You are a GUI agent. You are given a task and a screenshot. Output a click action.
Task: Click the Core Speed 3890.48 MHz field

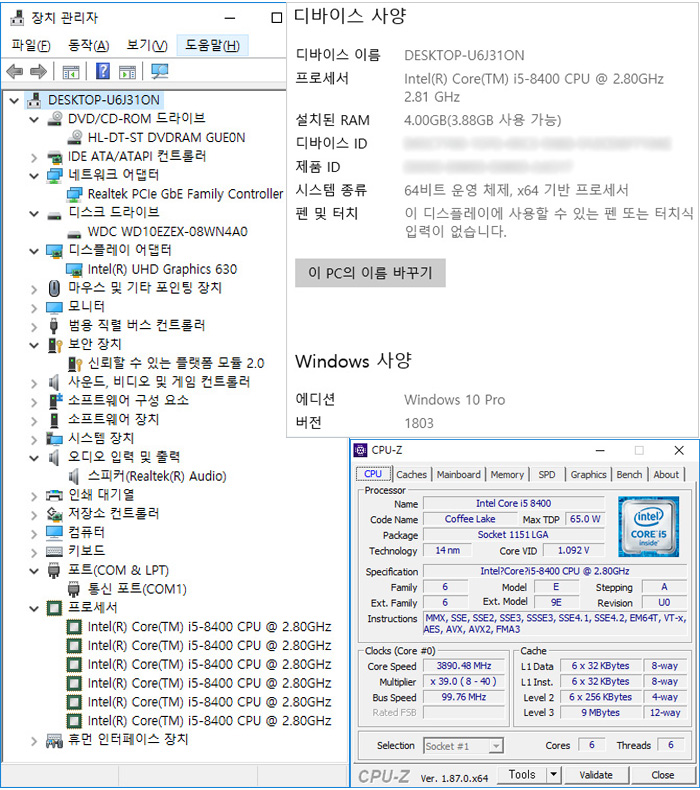464,666
